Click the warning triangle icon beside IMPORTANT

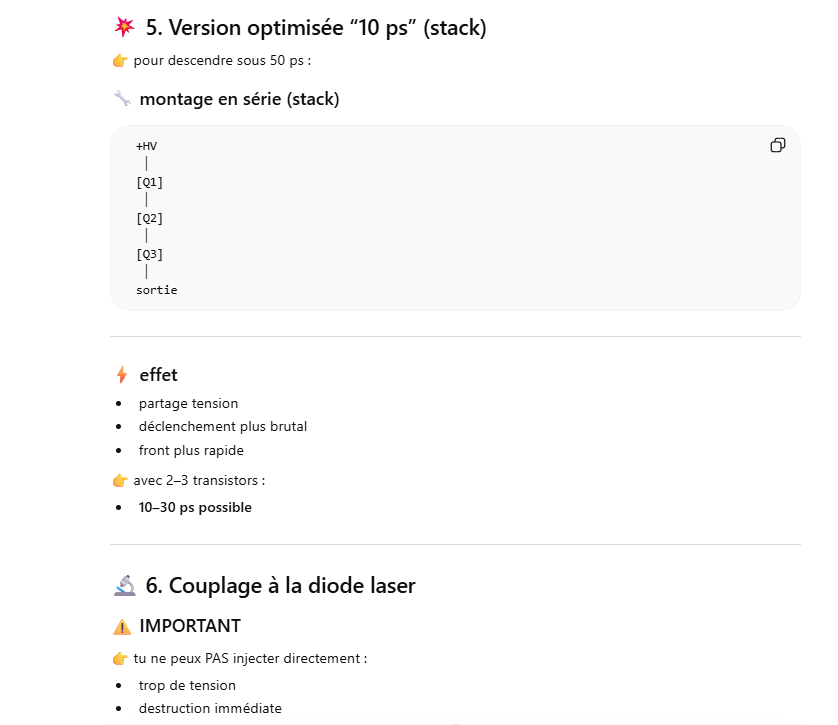click(x=122, y=627)
